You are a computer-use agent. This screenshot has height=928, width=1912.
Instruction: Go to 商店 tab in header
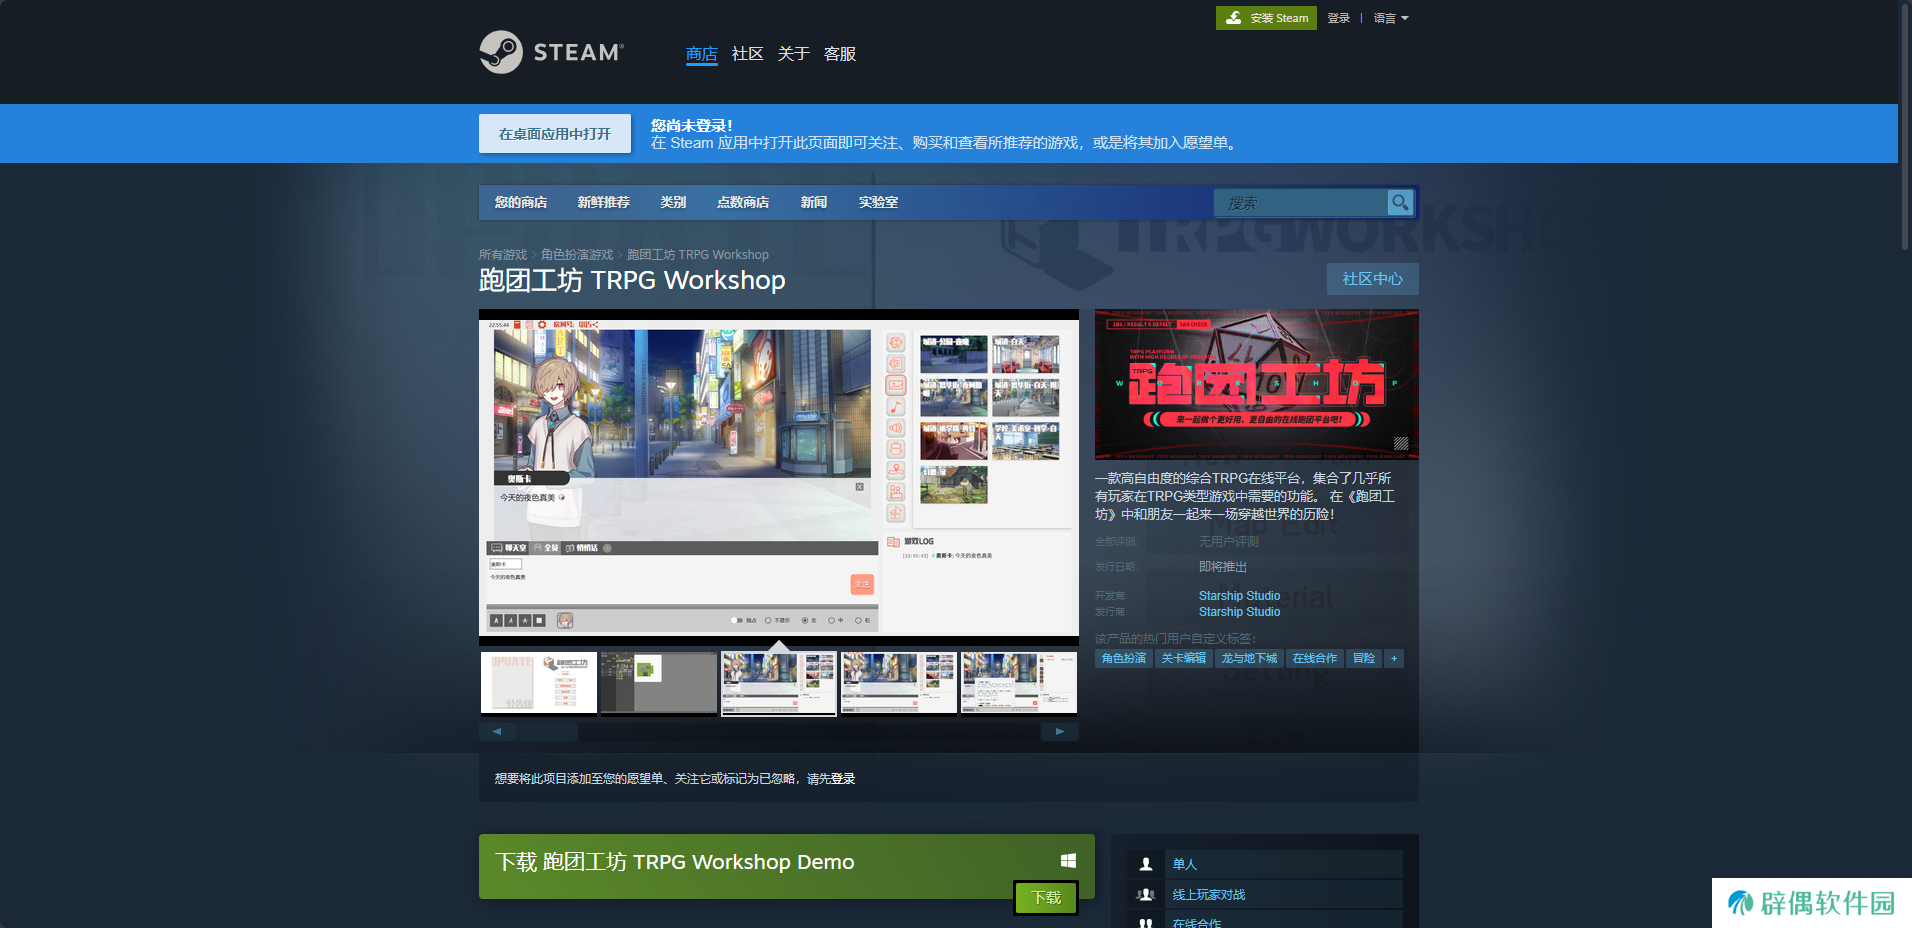point(702,54)
